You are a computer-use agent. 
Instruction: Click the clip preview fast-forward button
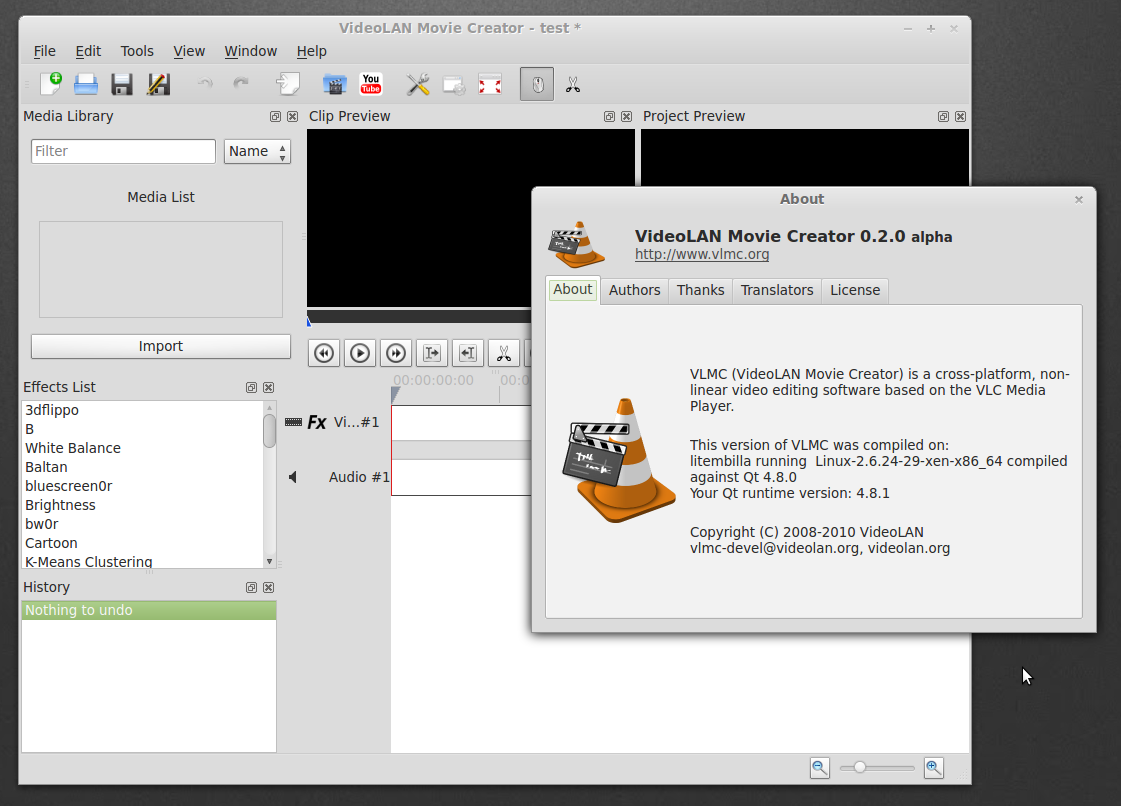tap(396, 353)
